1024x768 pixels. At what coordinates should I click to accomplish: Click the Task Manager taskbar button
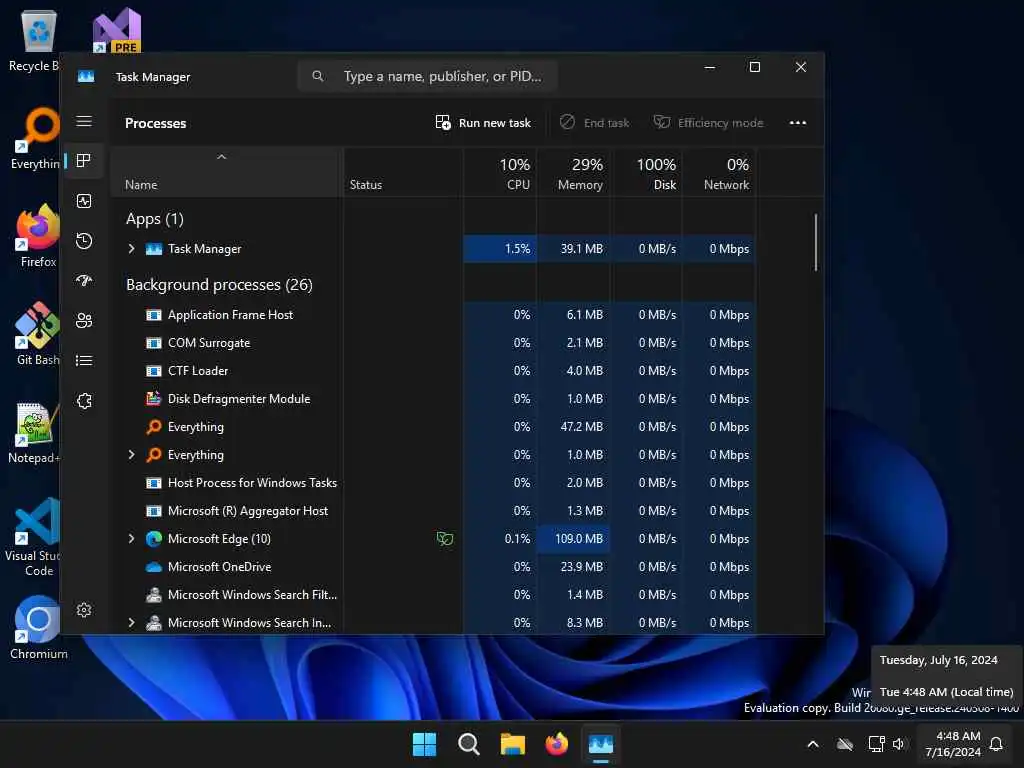click(601, 744)
